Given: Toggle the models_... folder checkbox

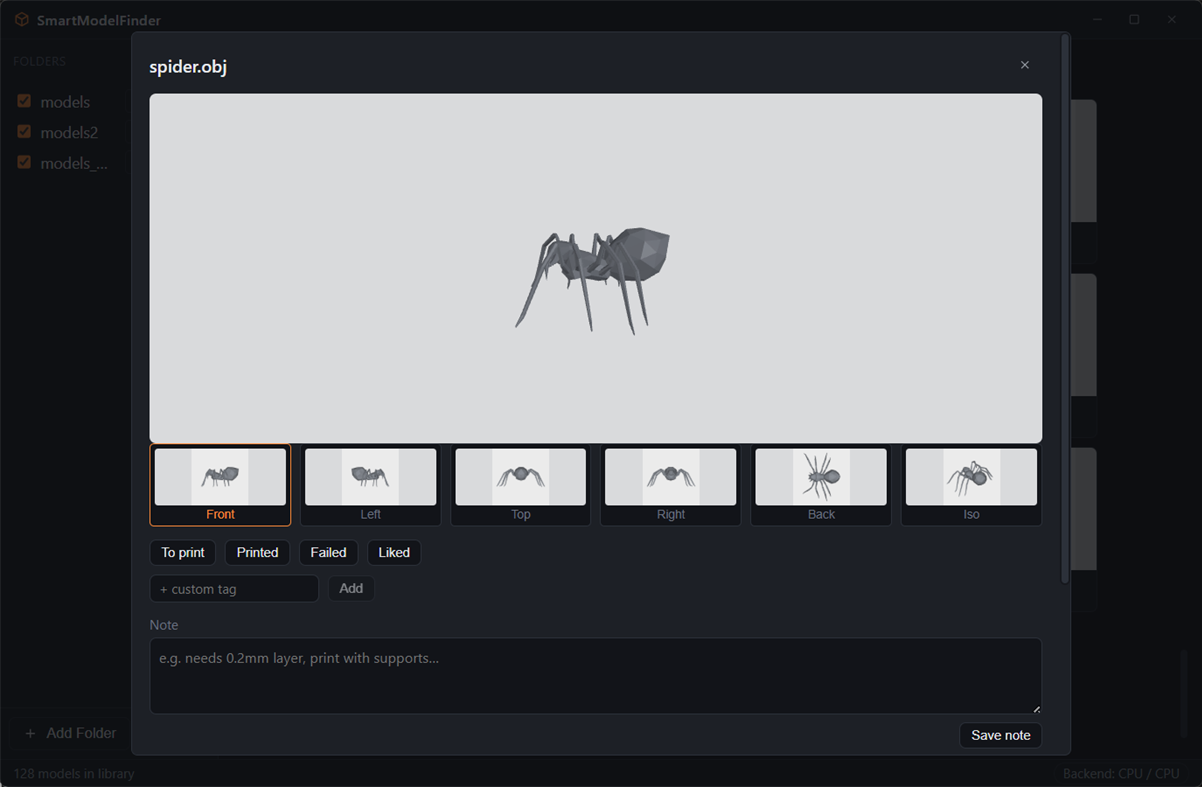Looking at the screenshot, I should (24, 162).
